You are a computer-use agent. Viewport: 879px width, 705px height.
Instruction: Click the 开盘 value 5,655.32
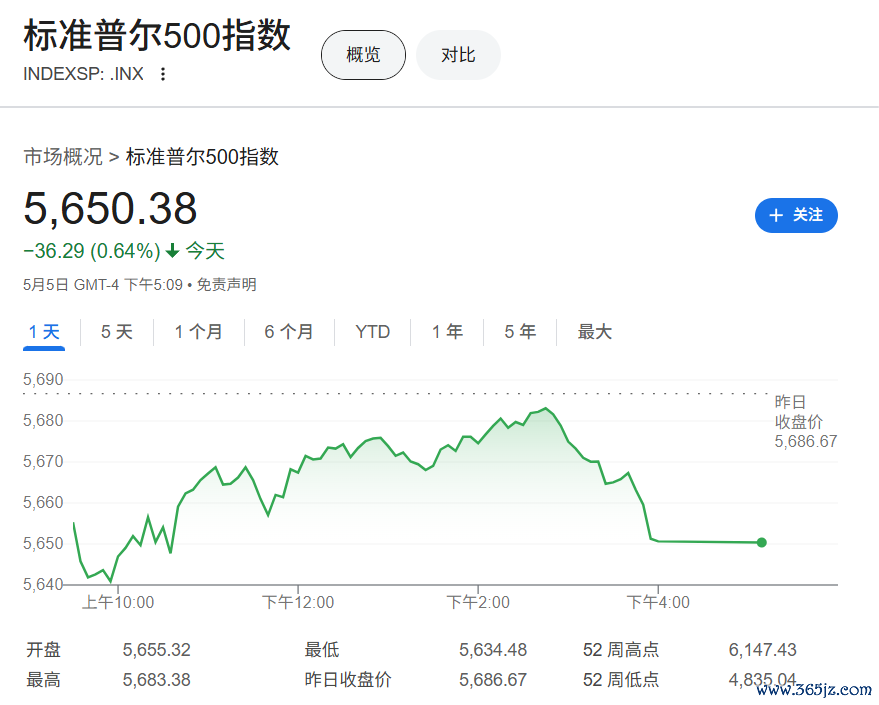tap(157, 650)
